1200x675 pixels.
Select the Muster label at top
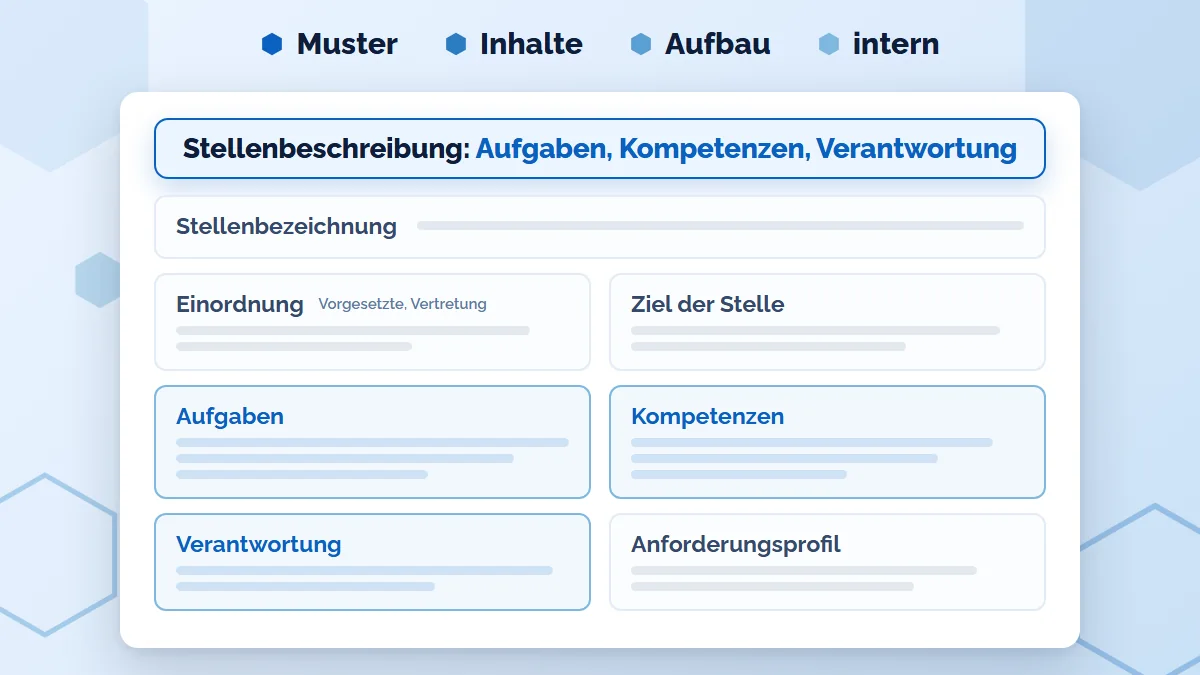pyautogui.click(x=347, y=44)
